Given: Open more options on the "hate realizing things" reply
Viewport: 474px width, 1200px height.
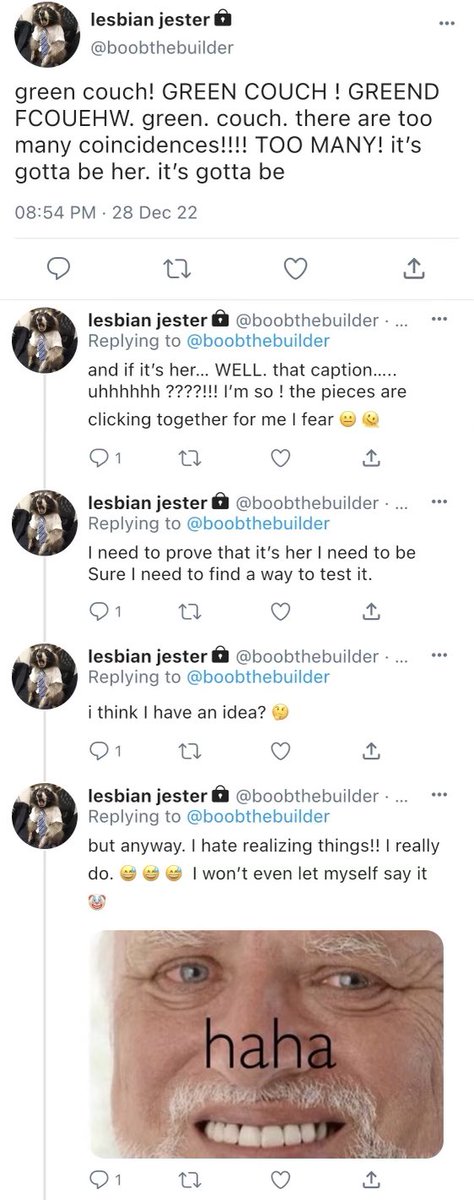Looking at the screenshot, I should point(437,796).
